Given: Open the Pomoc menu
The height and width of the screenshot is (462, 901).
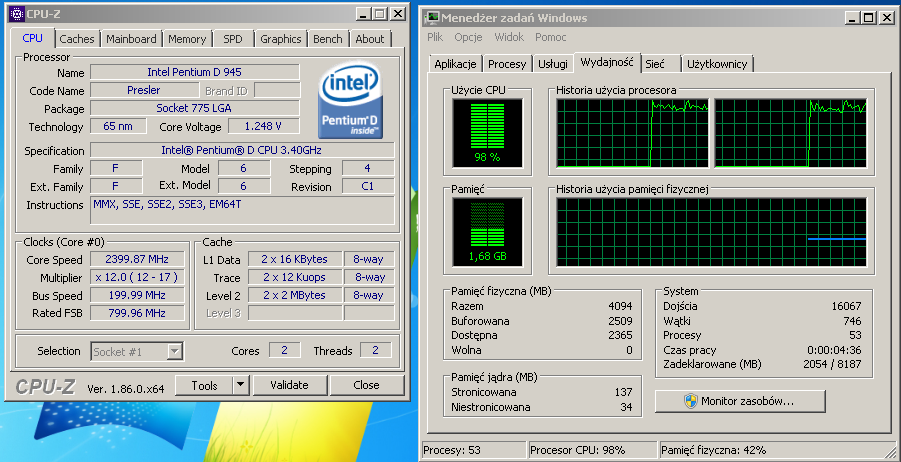Looking at the screenshot, I should (550, 37).
